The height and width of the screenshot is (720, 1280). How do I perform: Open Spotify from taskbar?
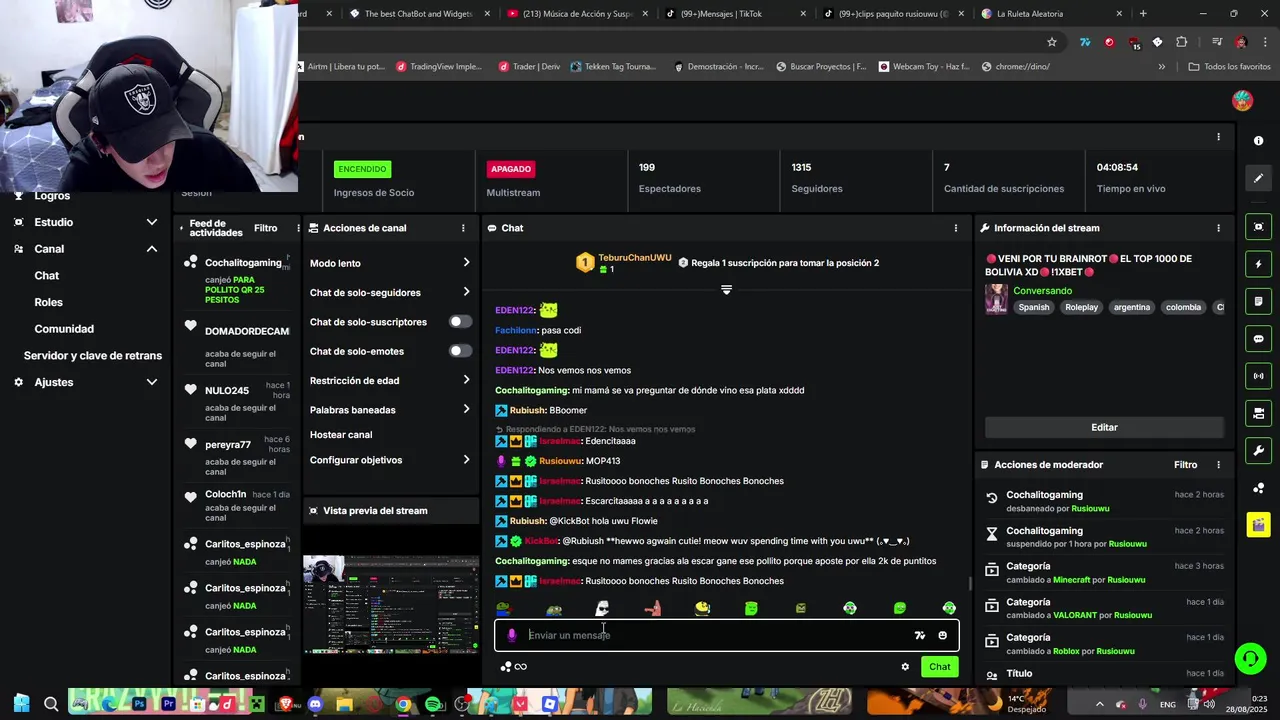pyautogui.click(x=433, y=704)
